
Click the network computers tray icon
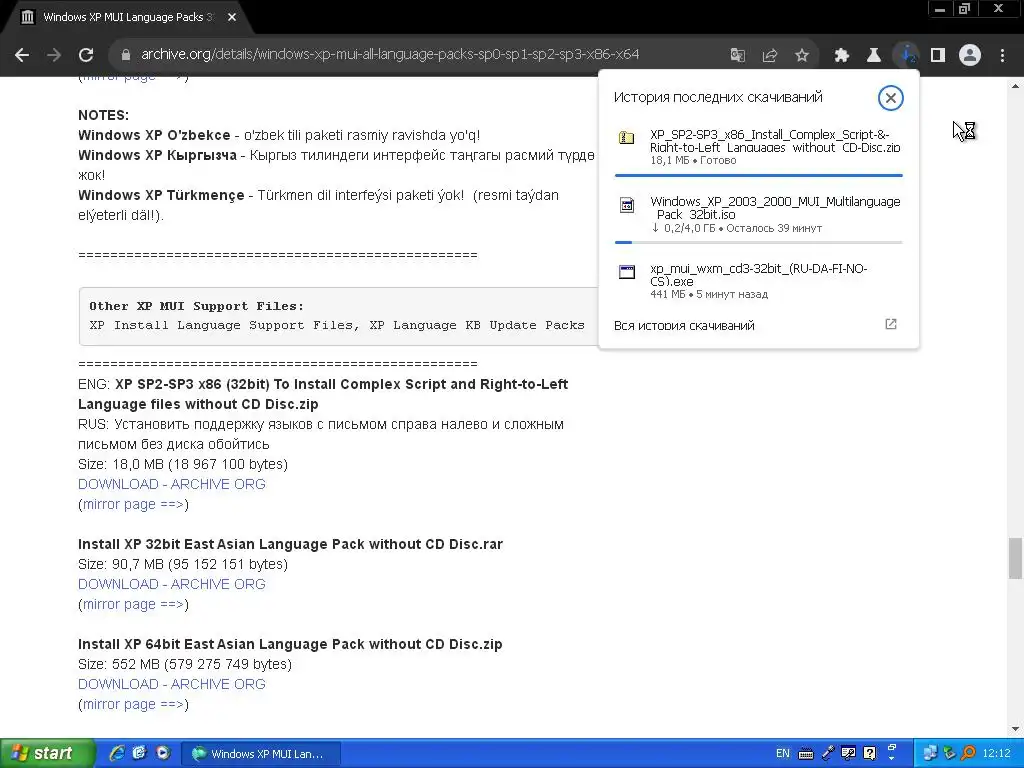tap(929, 754)
